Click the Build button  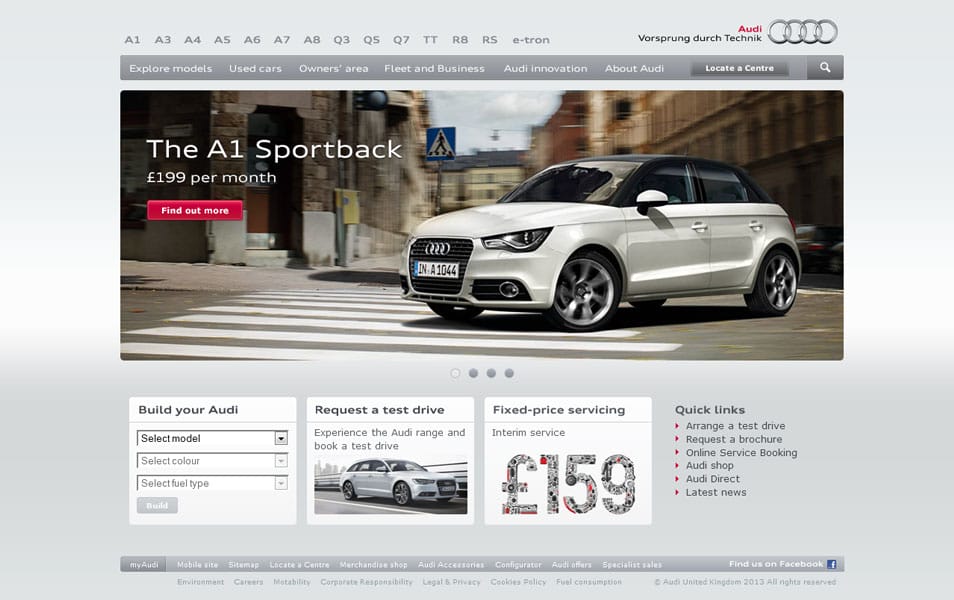(x=157, y=505)
